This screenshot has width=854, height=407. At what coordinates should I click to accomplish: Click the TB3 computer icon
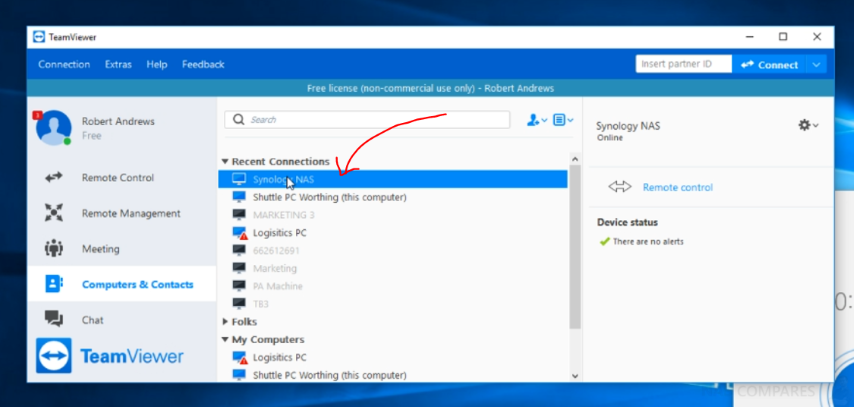click(x=239, y=303)
